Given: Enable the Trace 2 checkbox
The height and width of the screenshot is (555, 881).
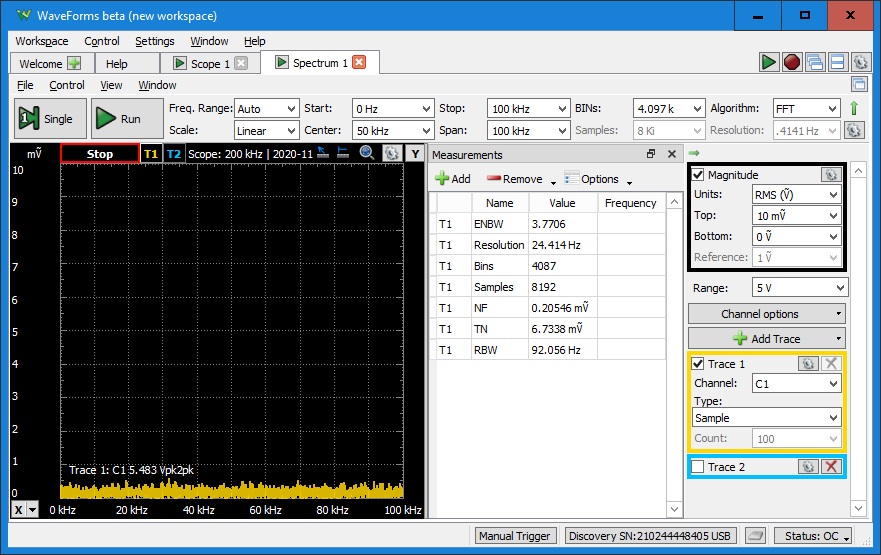Looking at the screenshot, I should [699, 467].
